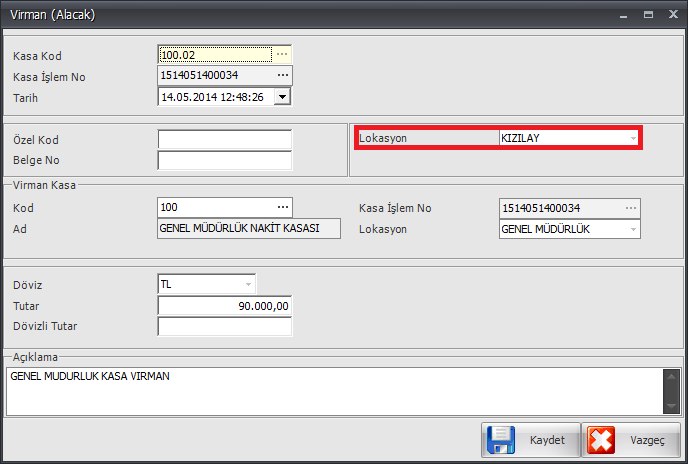Click the red X icon on Vazgeç
This screenshot has height=464, width=688.
pyautogui.click(x=601, y=440)
